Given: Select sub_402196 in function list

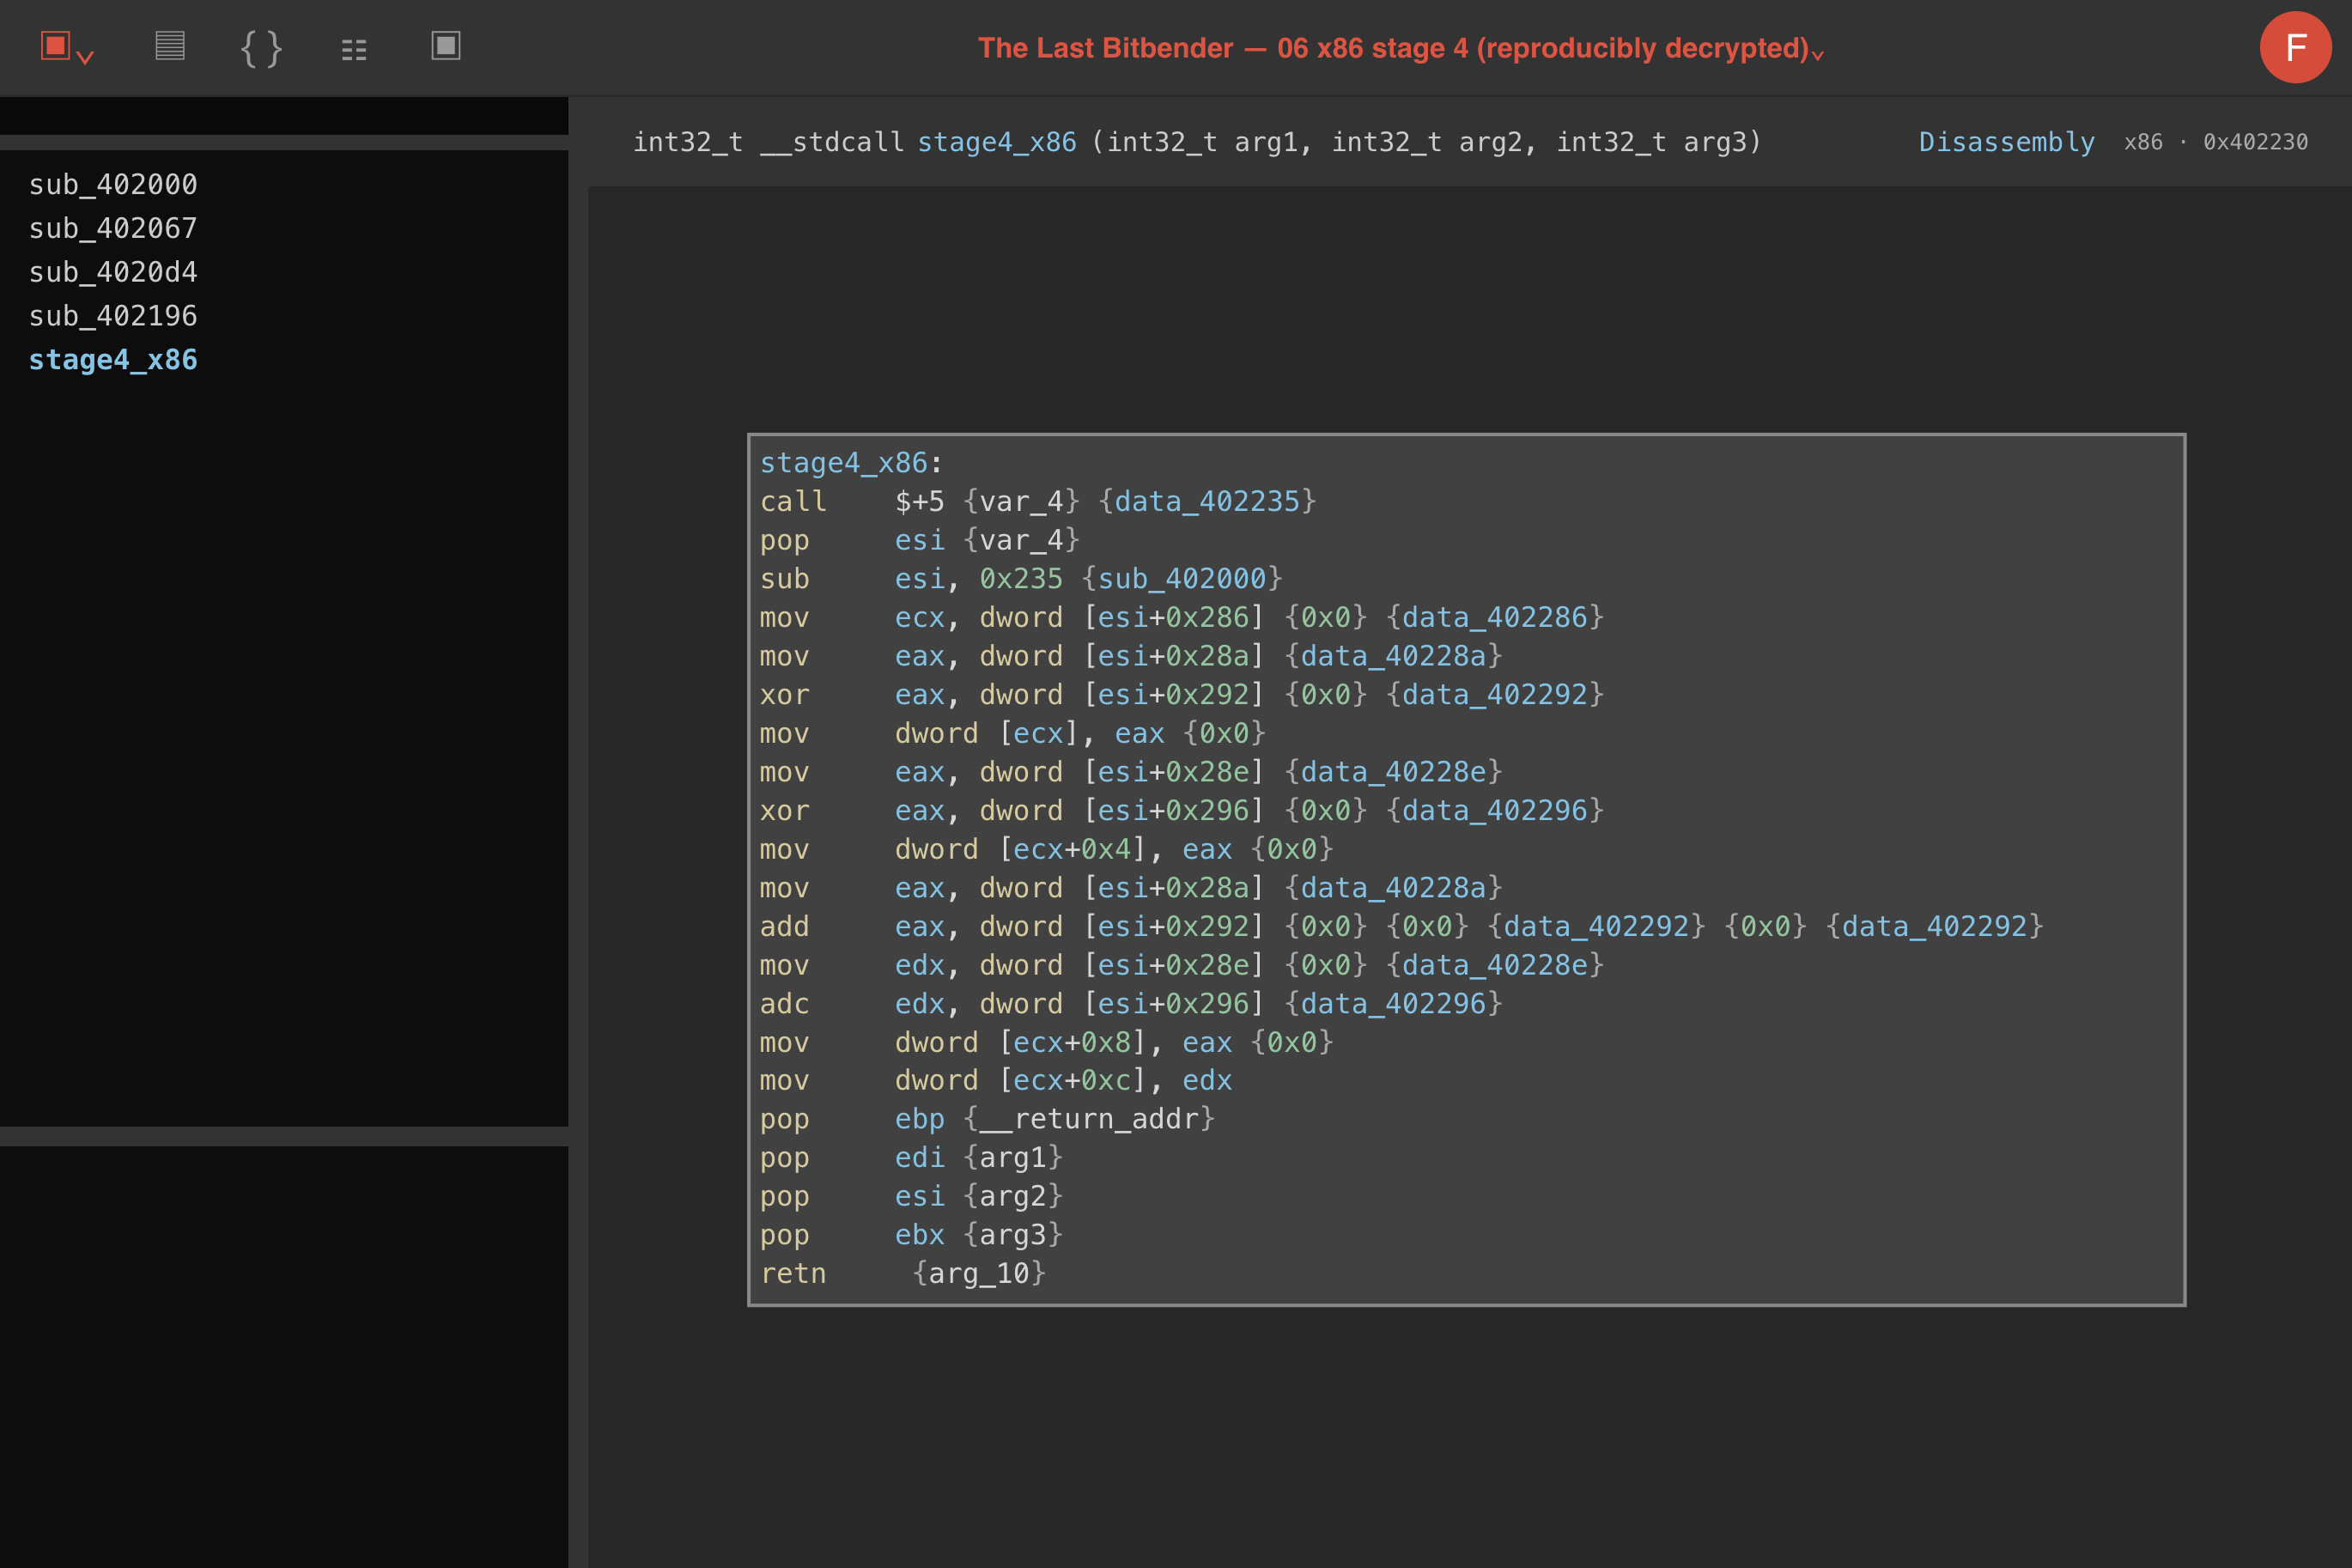Looking at the screenshot, I should 113,316.
